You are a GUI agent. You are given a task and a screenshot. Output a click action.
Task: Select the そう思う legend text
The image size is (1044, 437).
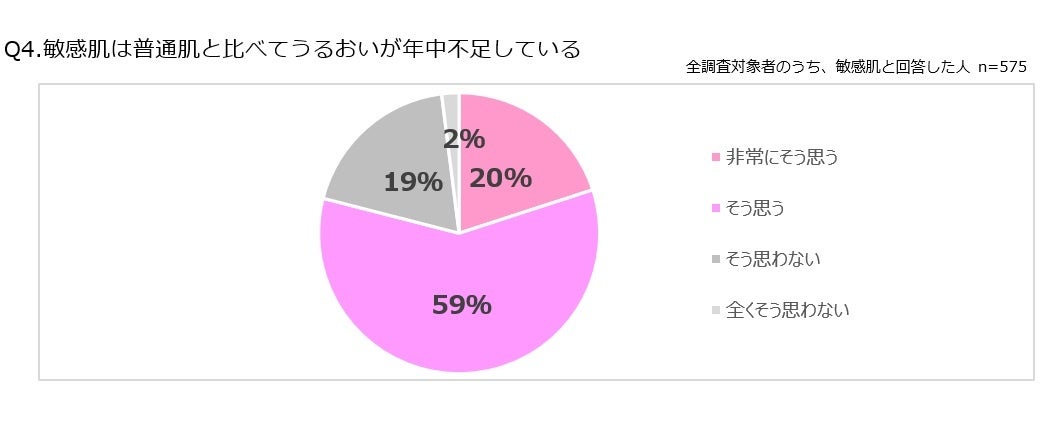[756, 209]
